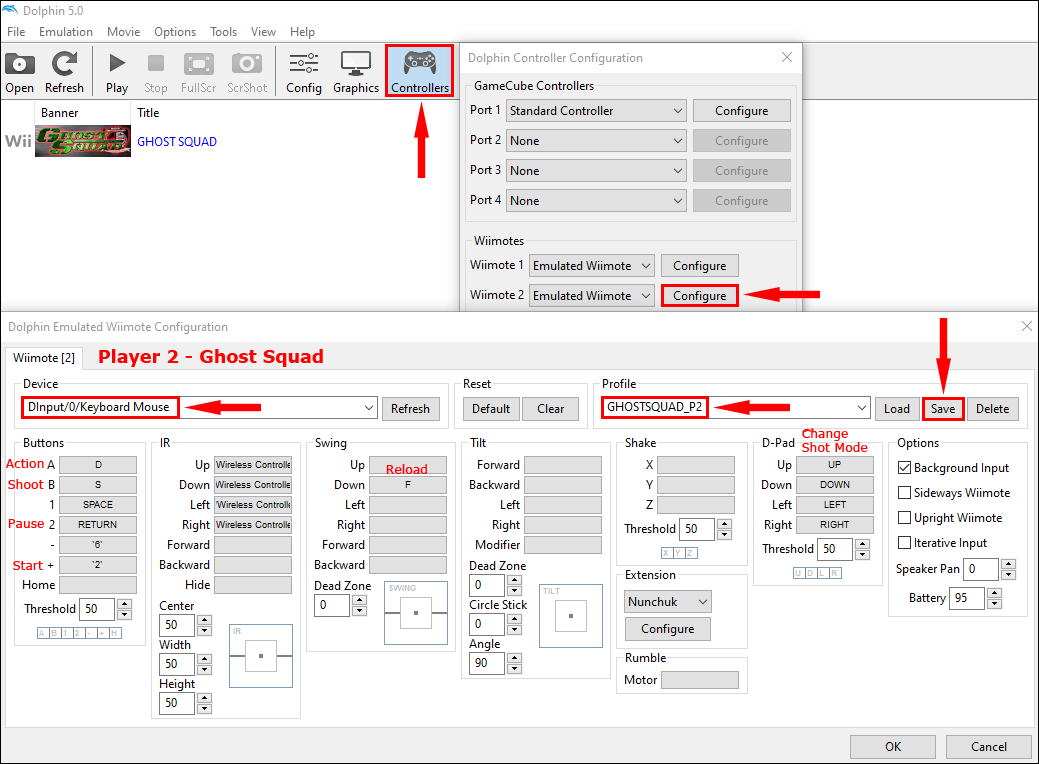The width and height of the screenshot is (1039, 764).
Task: Click D-Pad Up mapping field UP
Action: pos(835,464)
